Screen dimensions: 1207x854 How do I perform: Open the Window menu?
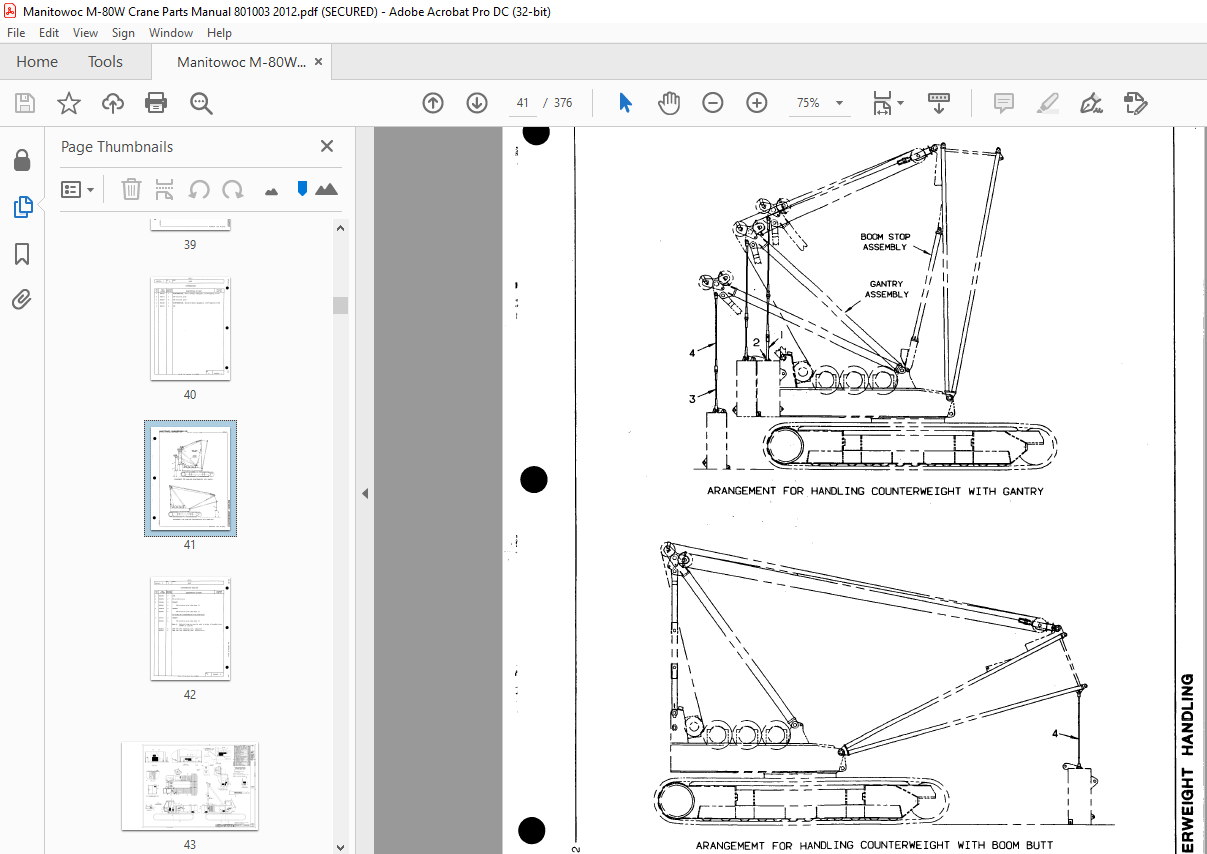[171, 33]
